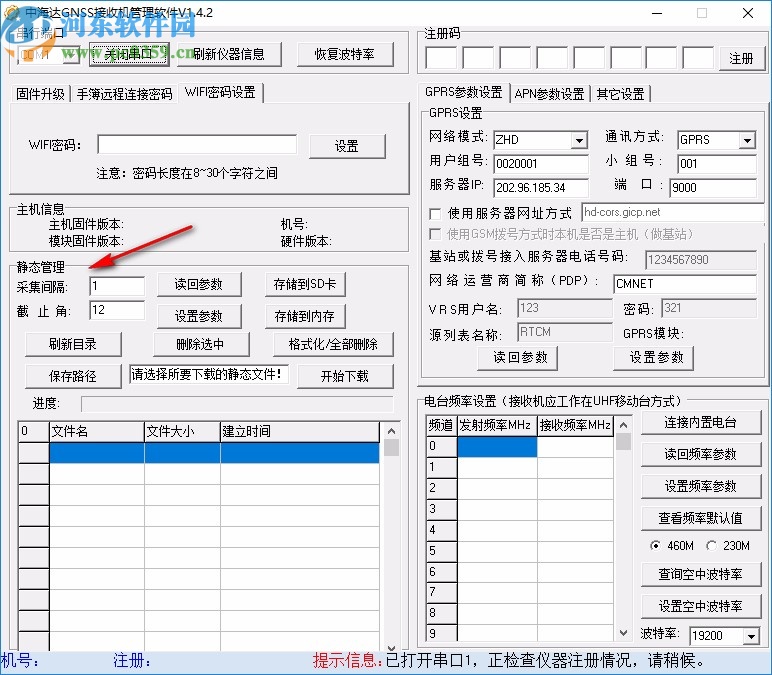Switch to 手簿远程连接密码 tab
This screenshot has width=772, height=675.
click(125, 94)
